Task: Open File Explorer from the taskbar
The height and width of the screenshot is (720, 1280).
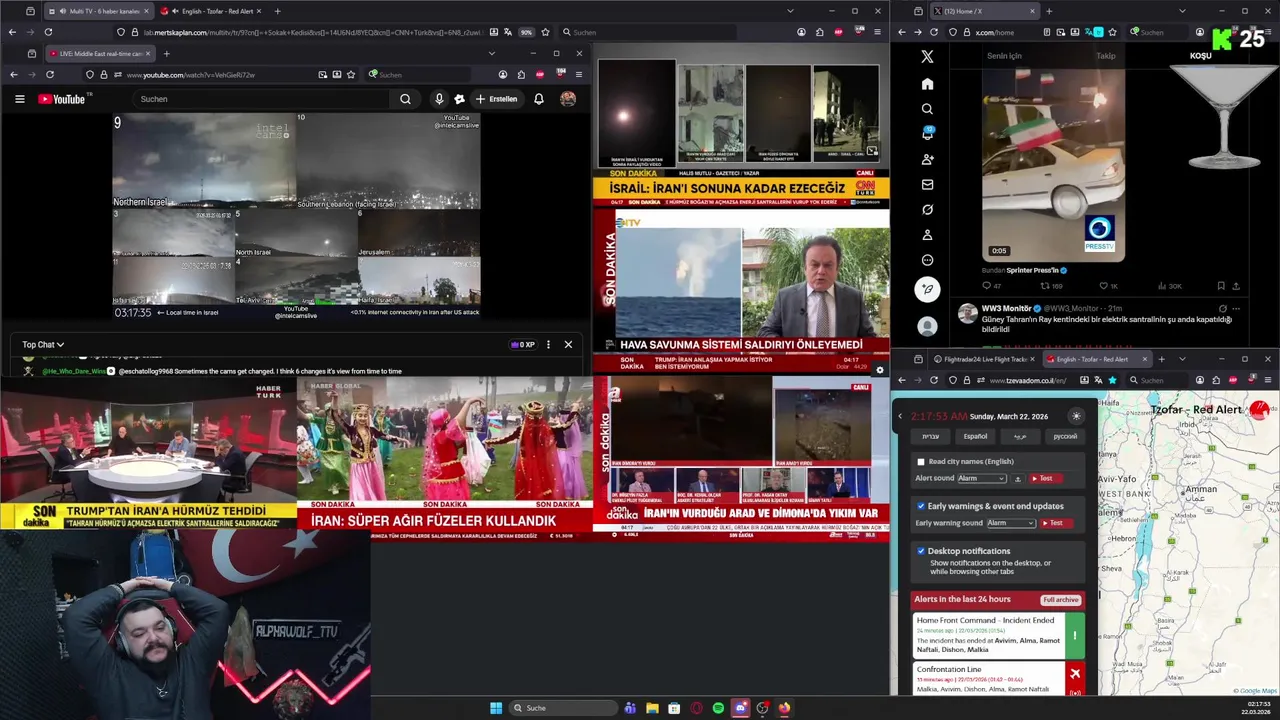Action: tap(652, 708)
